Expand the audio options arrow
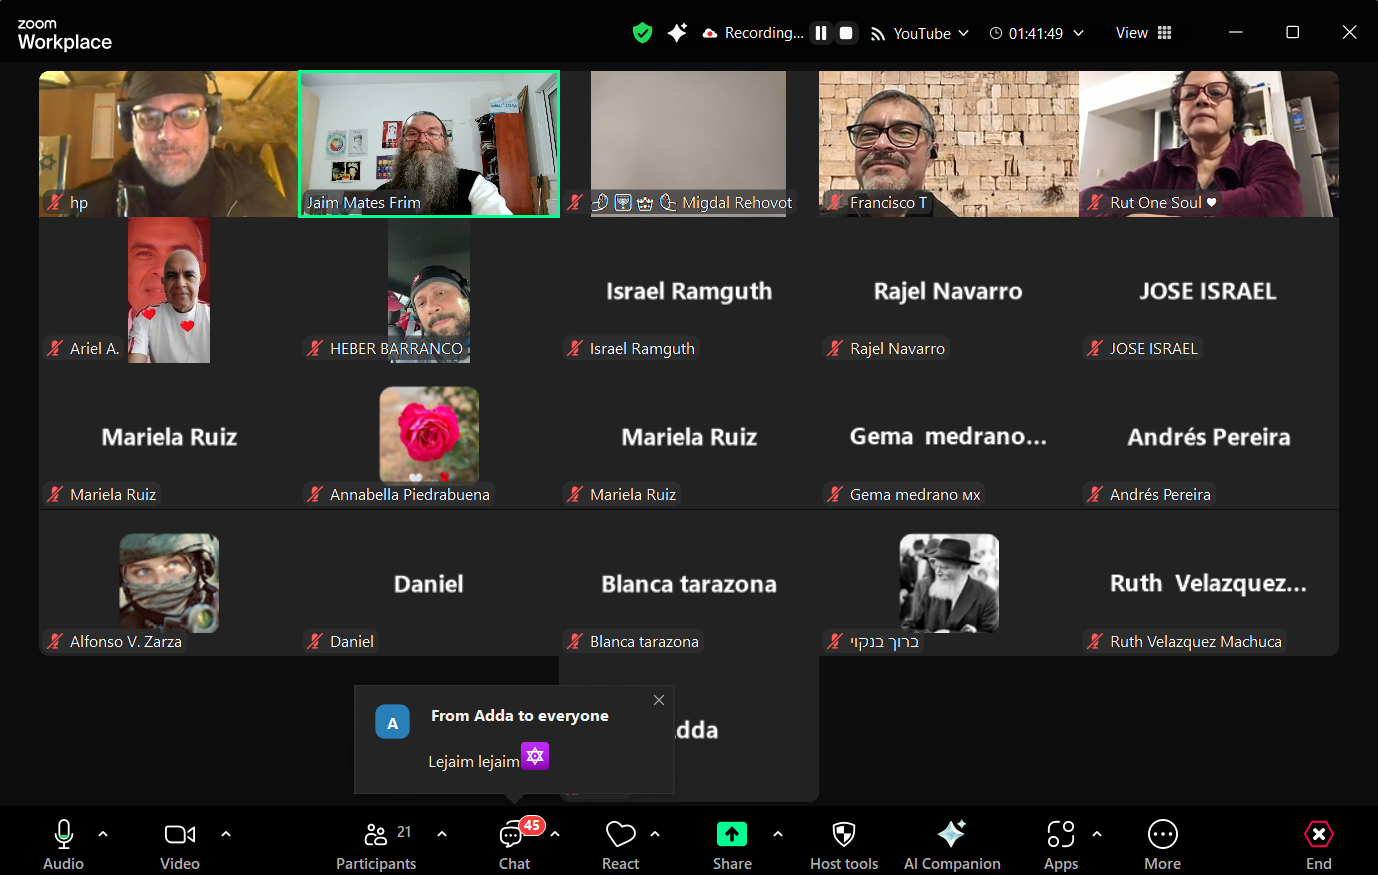This screenshot has height=875, width=1378. (x=103, y=833)
